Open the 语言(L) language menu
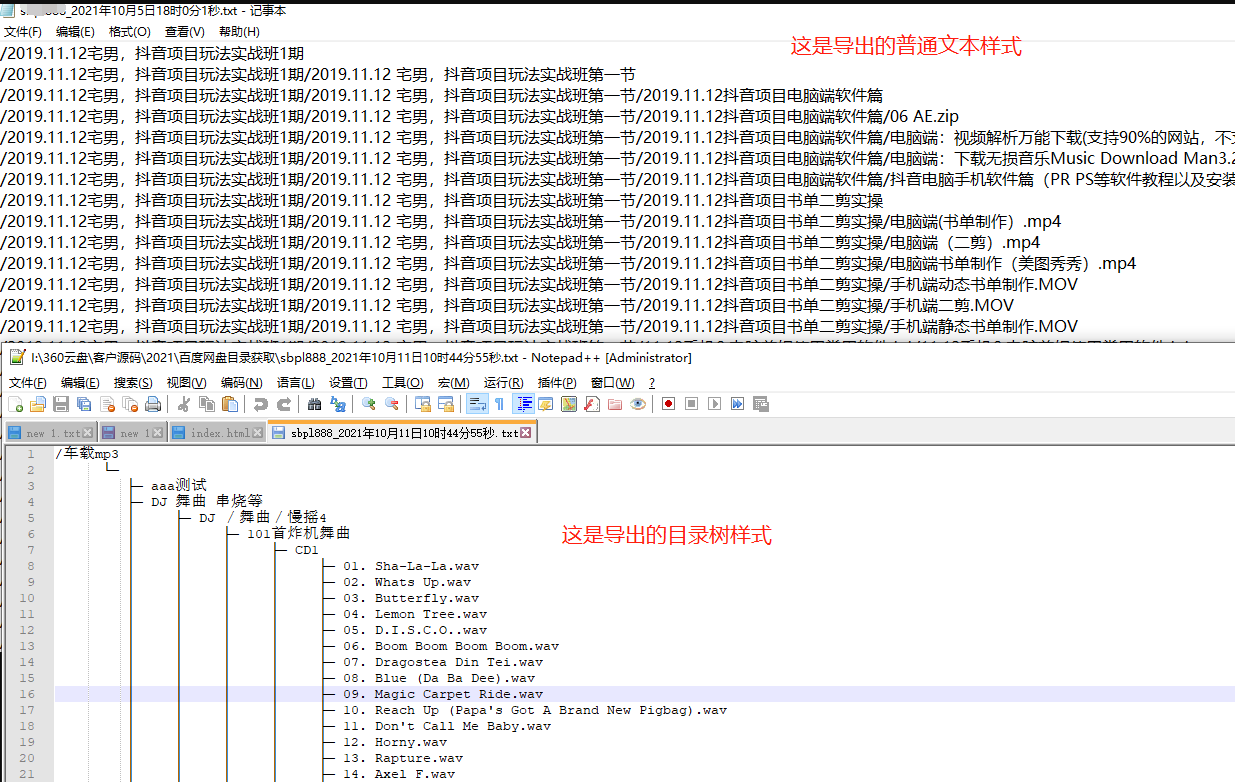This screenshot has width=1235, height=782. (x=295, y=383)
